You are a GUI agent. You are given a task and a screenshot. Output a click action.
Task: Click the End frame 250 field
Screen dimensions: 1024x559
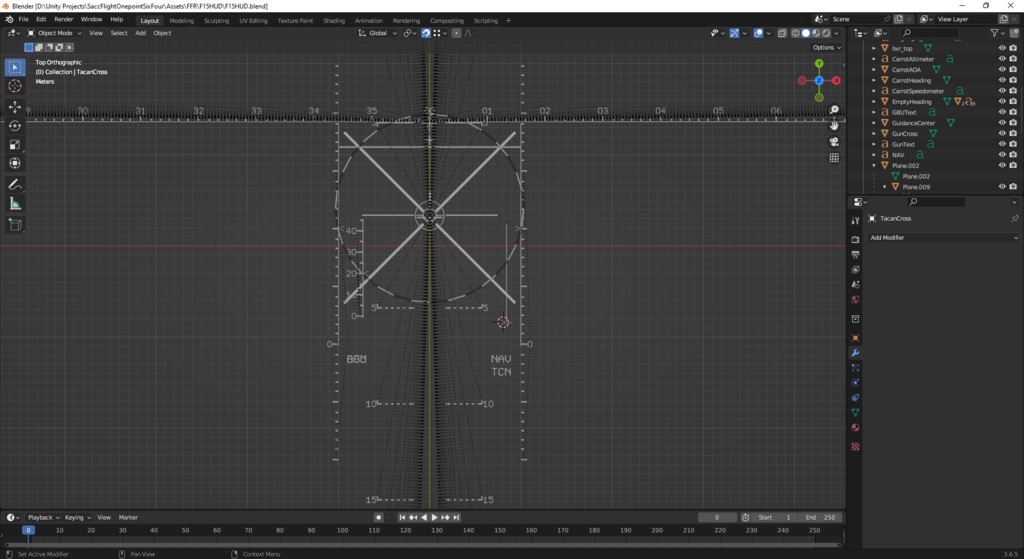coord(820,517)
